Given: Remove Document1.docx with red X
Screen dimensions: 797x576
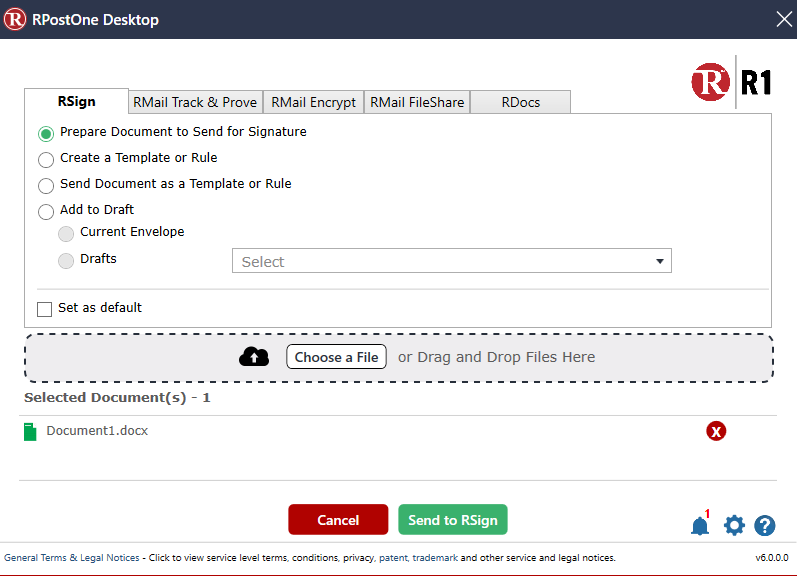Looking at the screenshot, I should [716, 431].
